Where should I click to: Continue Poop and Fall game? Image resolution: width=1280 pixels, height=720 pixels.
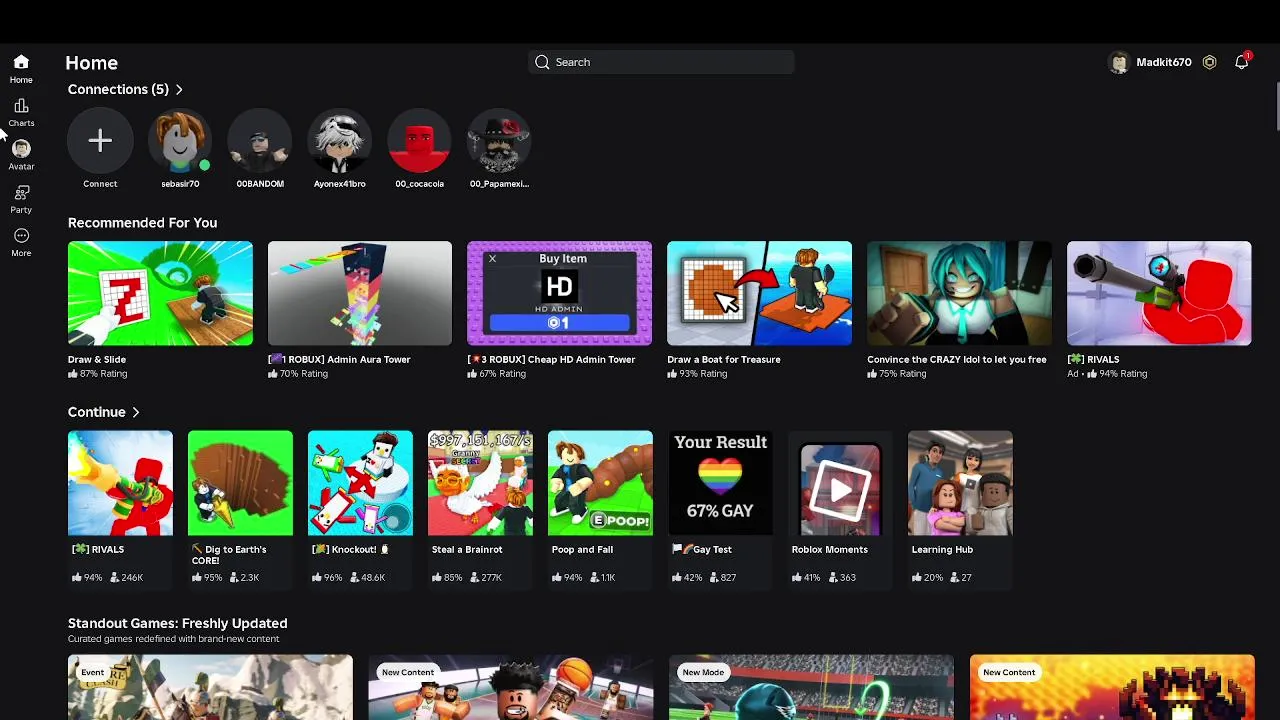point(600,483)
